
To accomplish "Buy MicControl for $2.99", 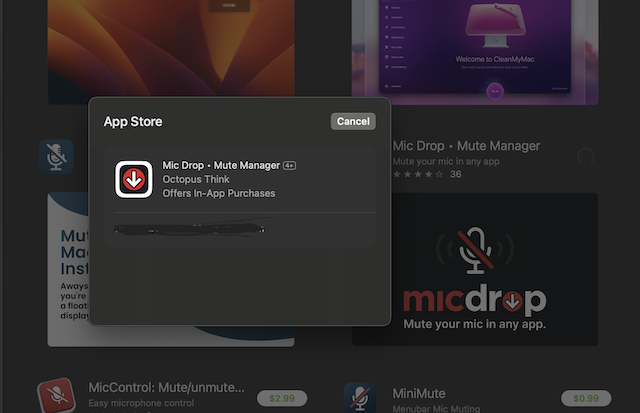I will 282,398.
